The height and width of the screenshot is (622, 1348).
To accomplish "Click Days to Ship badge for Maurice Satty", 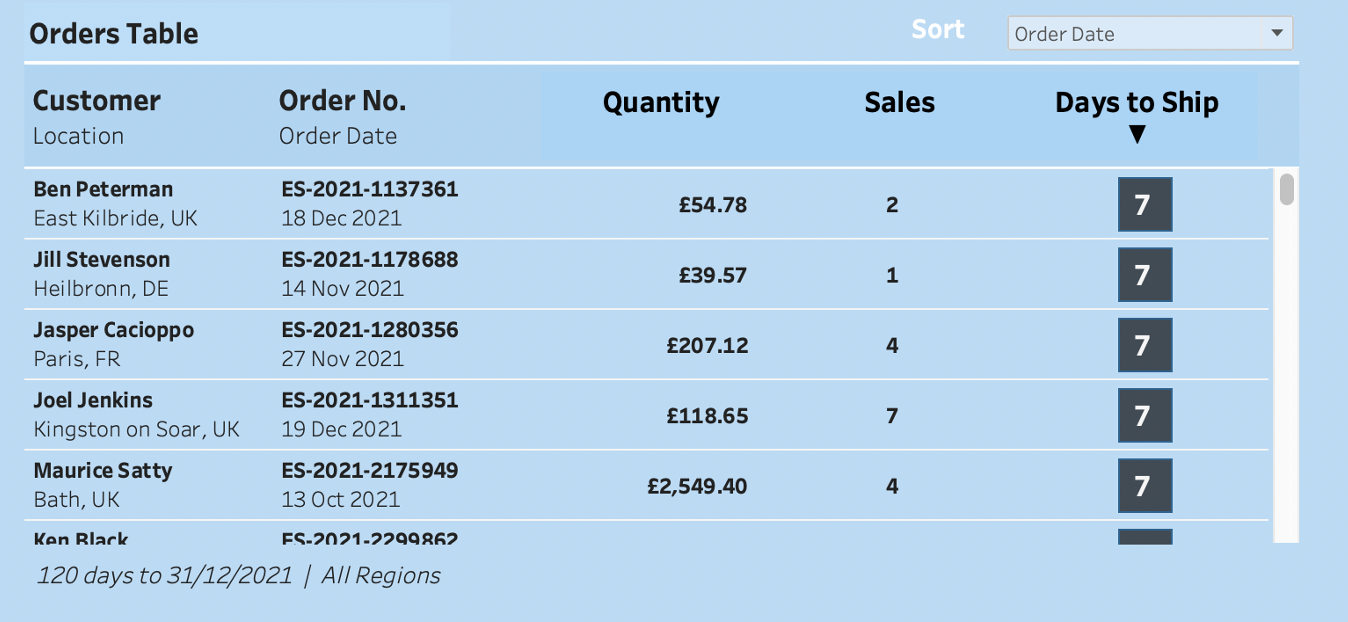I will pyautogui.click(x=1144, y=486).
